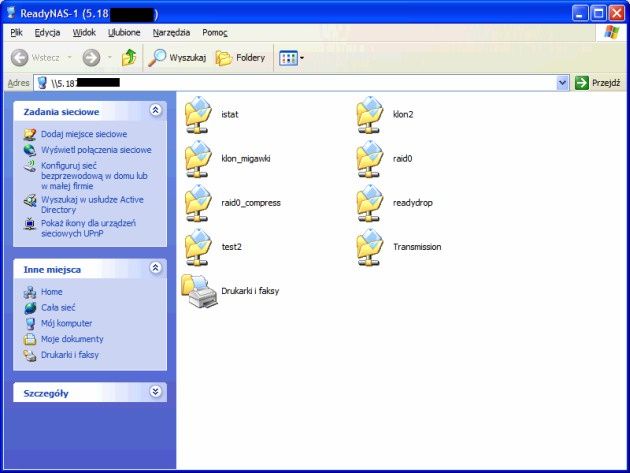The height and width of the screenshot is (473, 630).
Task: Select the klon_migawki name label
Action: tap(245, 159)
